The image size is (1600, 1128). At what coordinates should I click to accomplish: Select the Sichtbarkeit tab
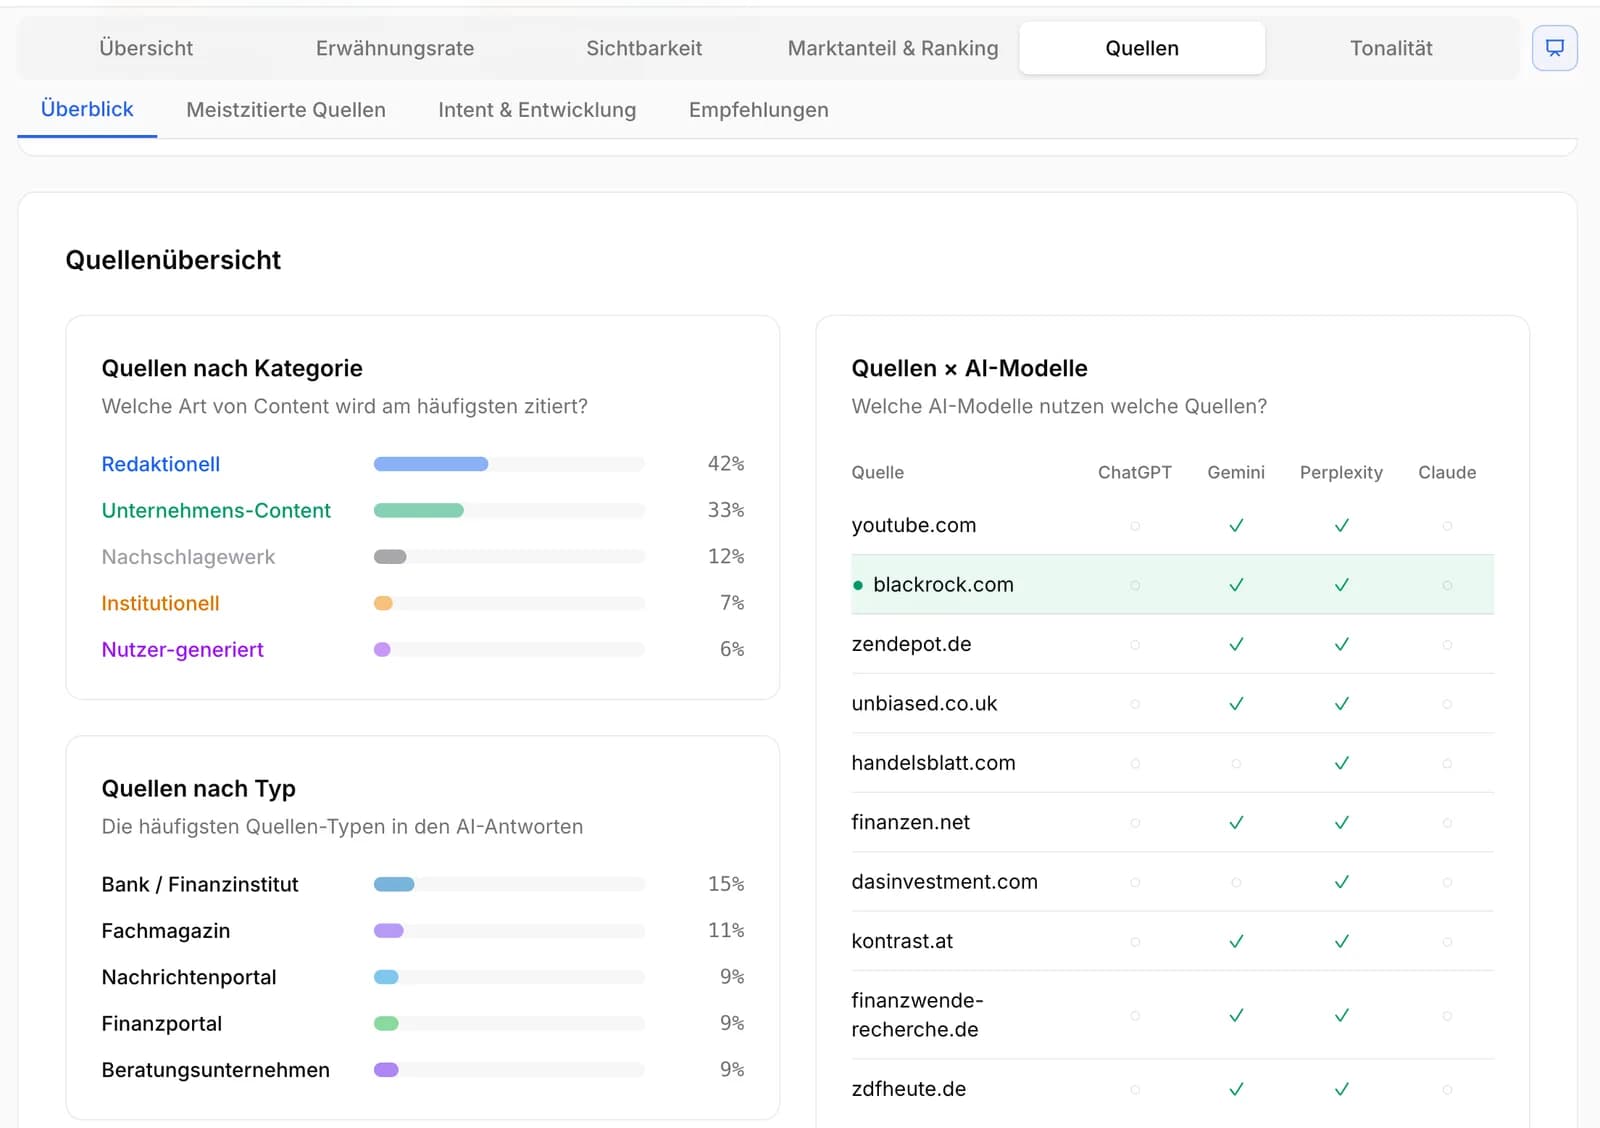(644, 48)
